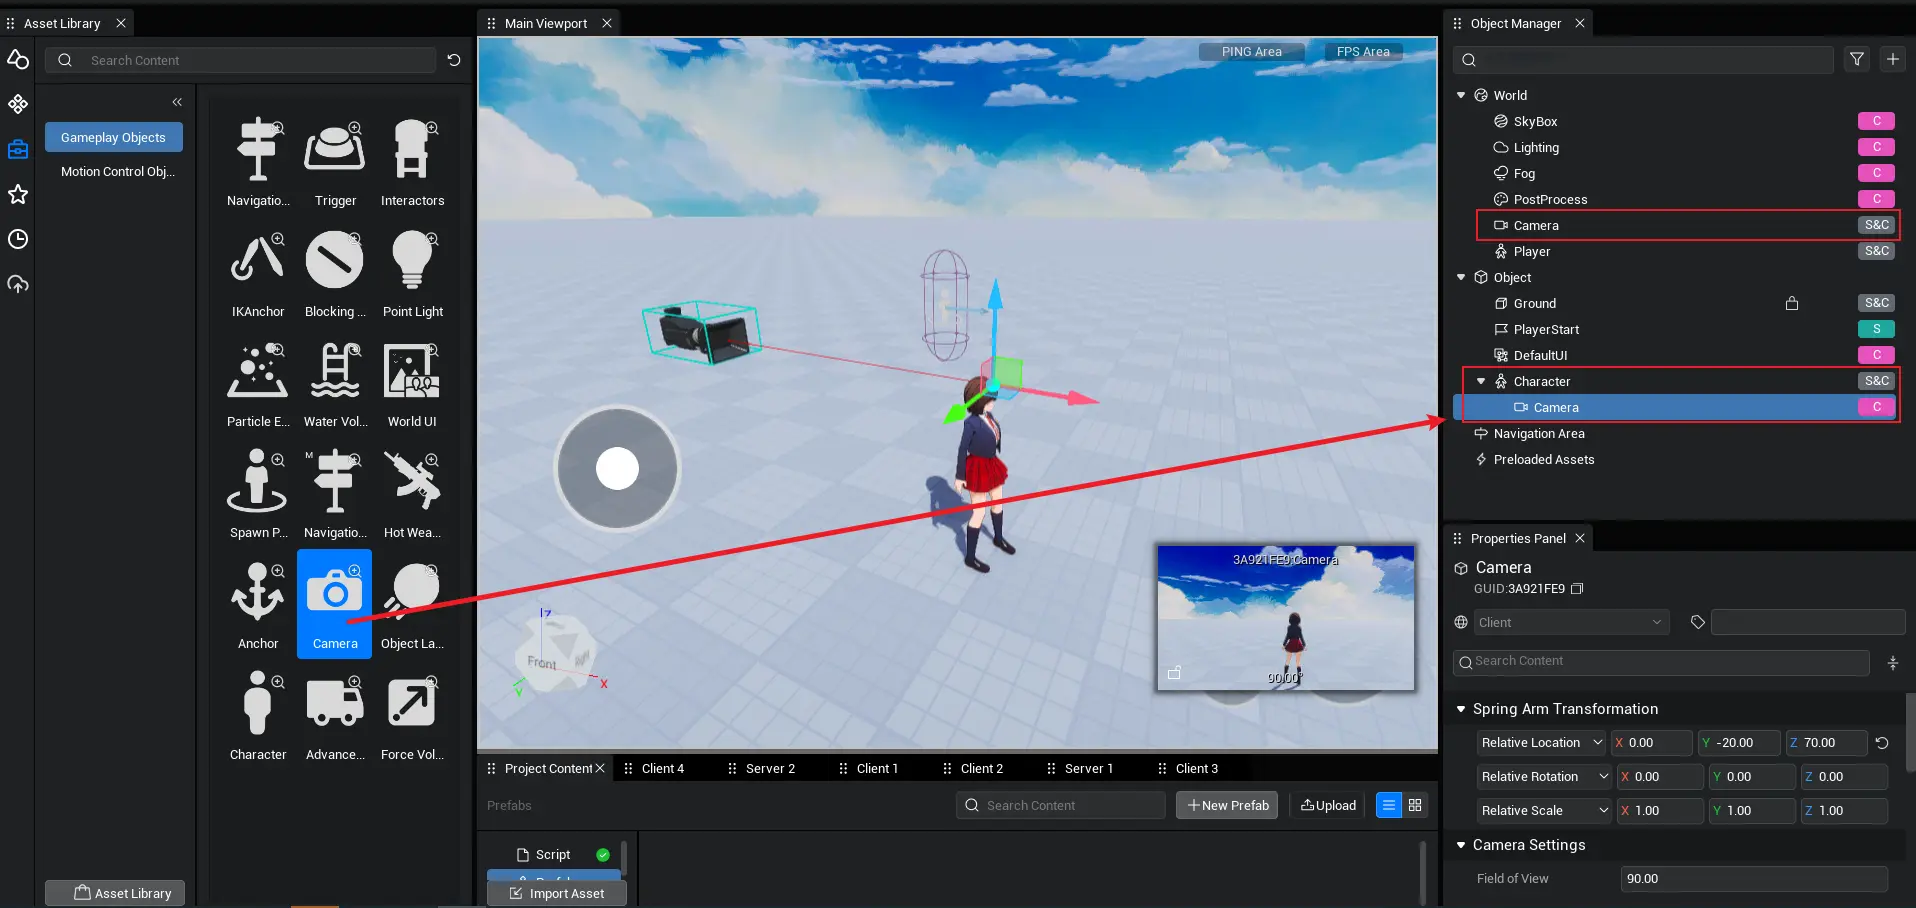
Task: Add new object with plus icon
Action: (1893, 60)
